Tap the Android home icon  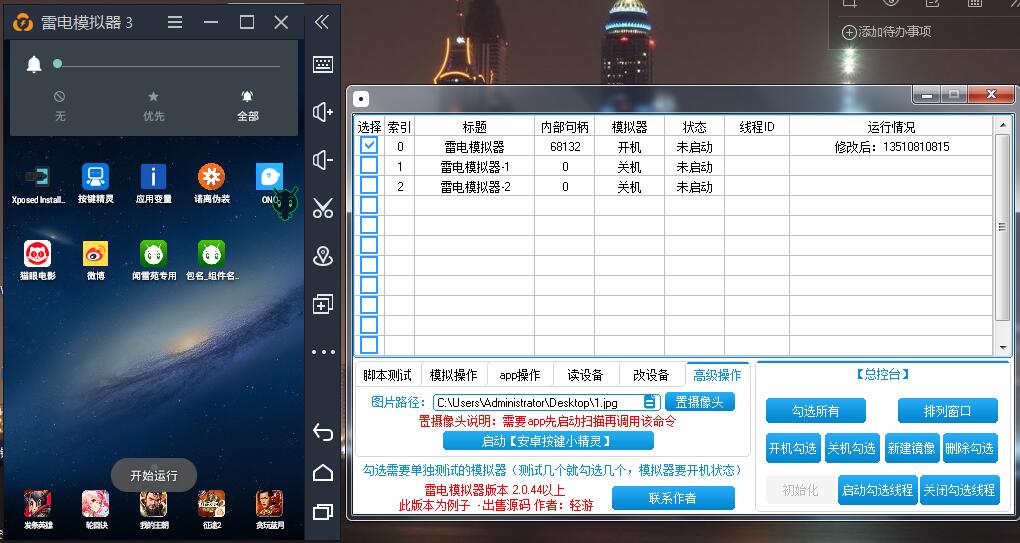coord(323,473)
